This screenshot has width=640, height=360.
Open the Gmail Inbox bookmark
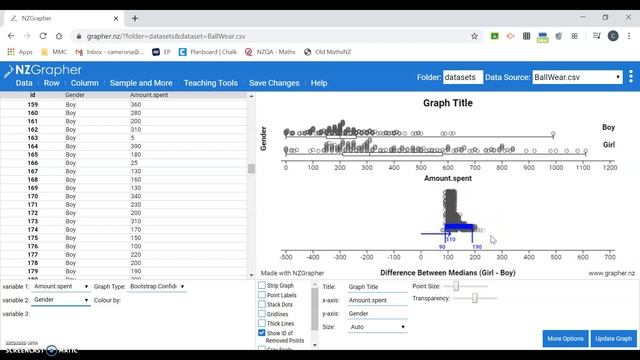[x=110, y=52]
